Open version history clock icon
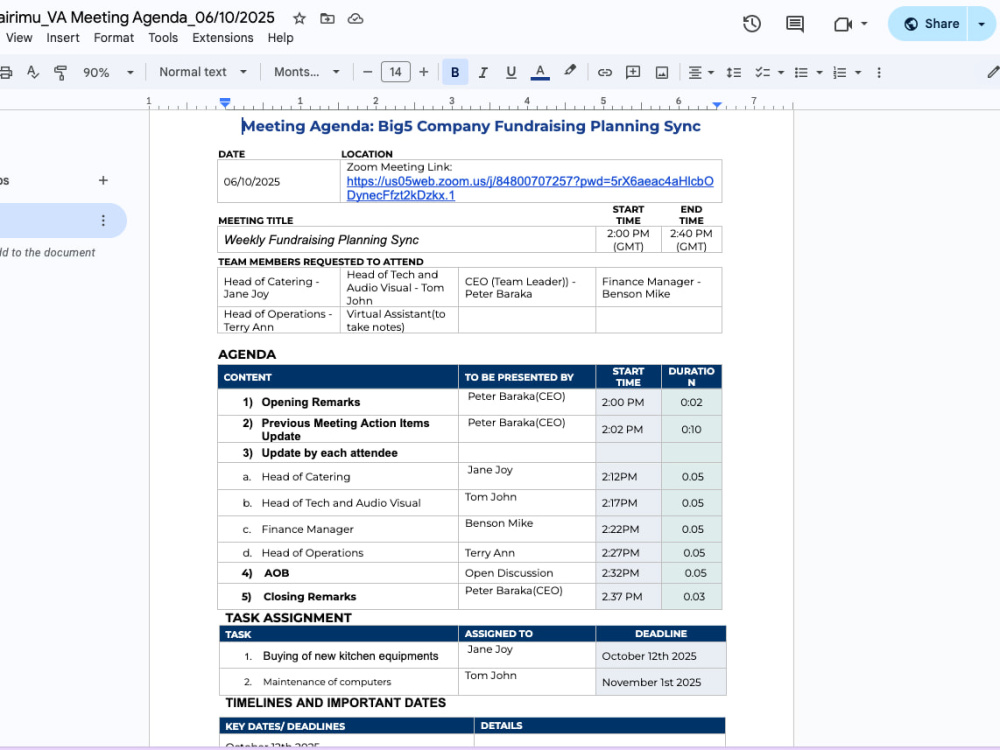 click(x=752, y=24)
